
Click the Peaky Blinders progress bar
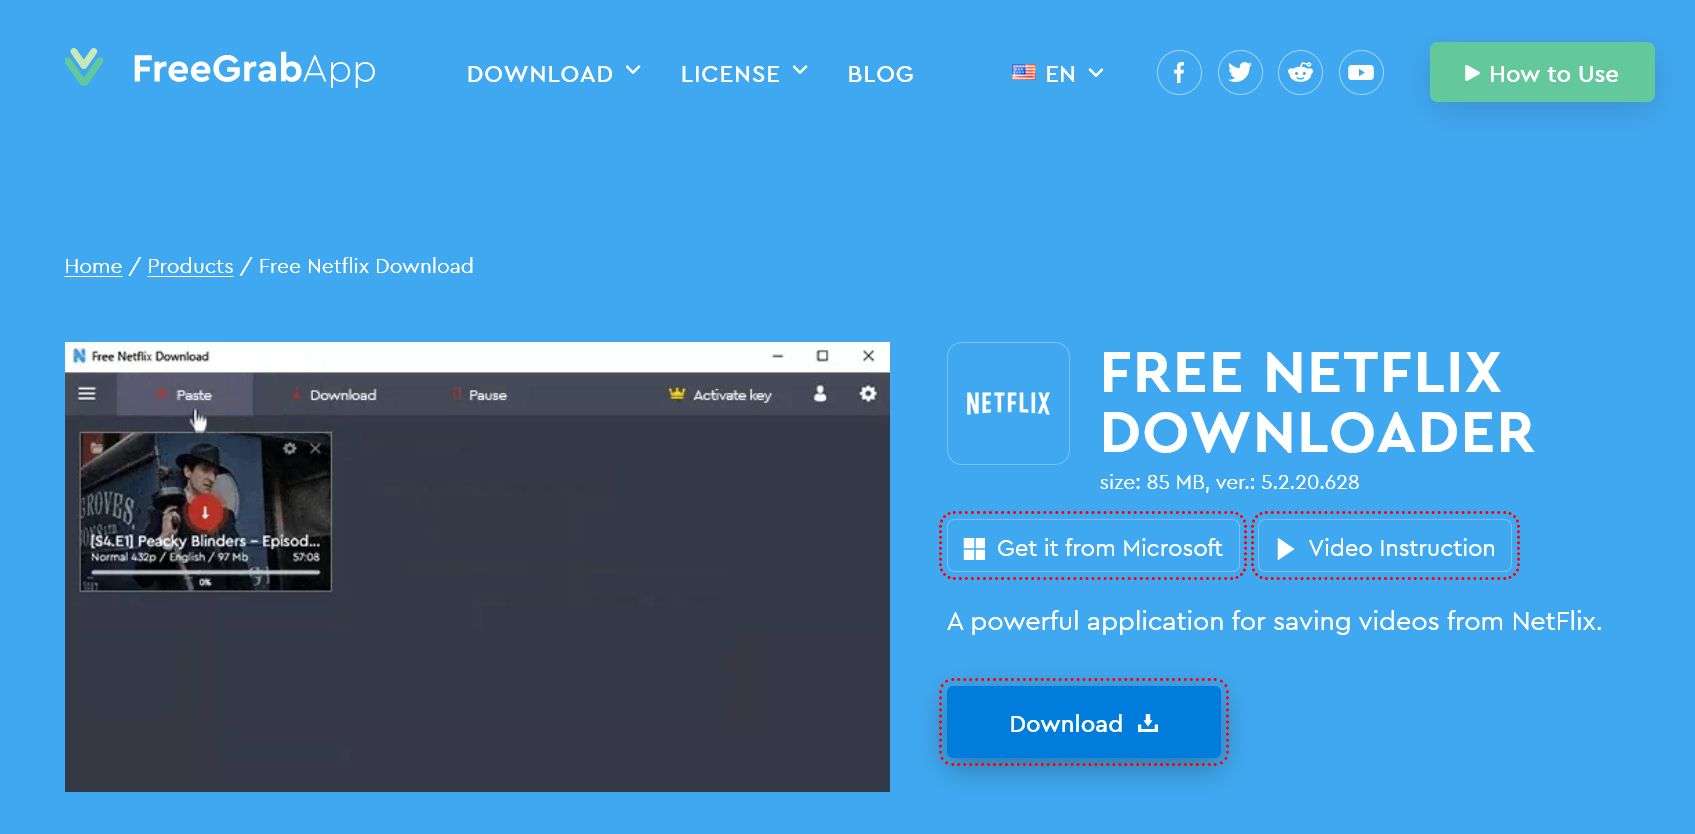click(205, 573)
